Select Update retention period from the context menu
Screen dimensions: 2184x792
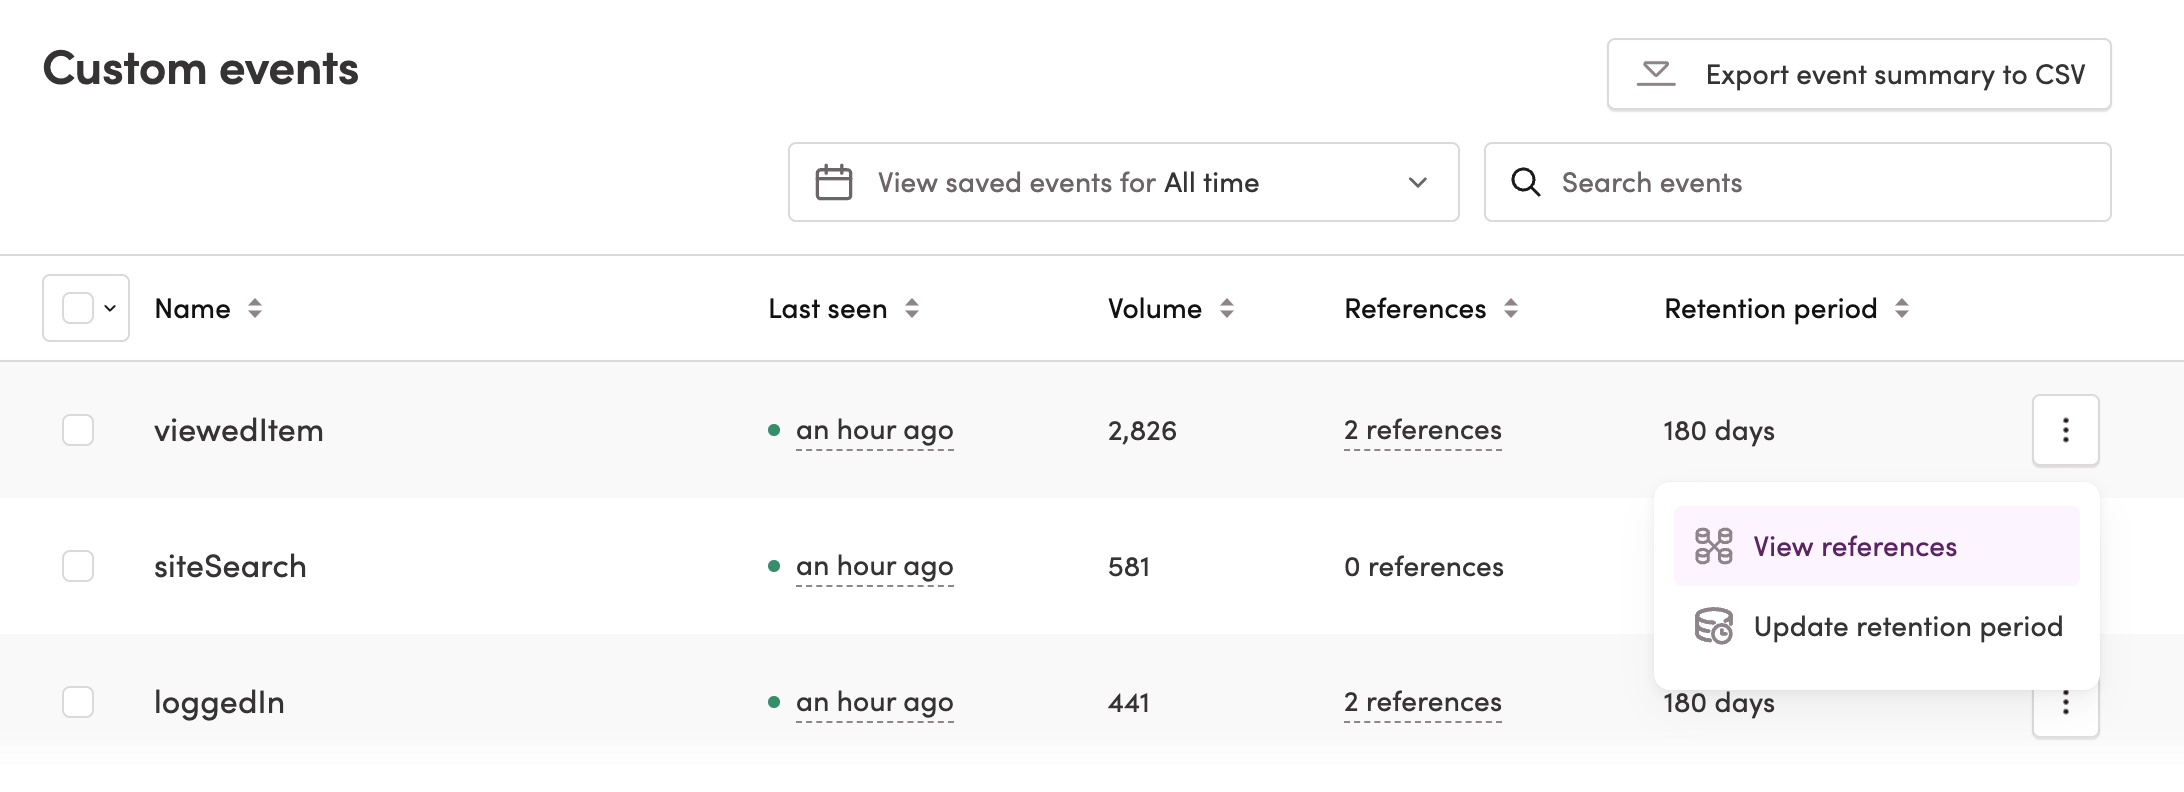pos(1906,627)
